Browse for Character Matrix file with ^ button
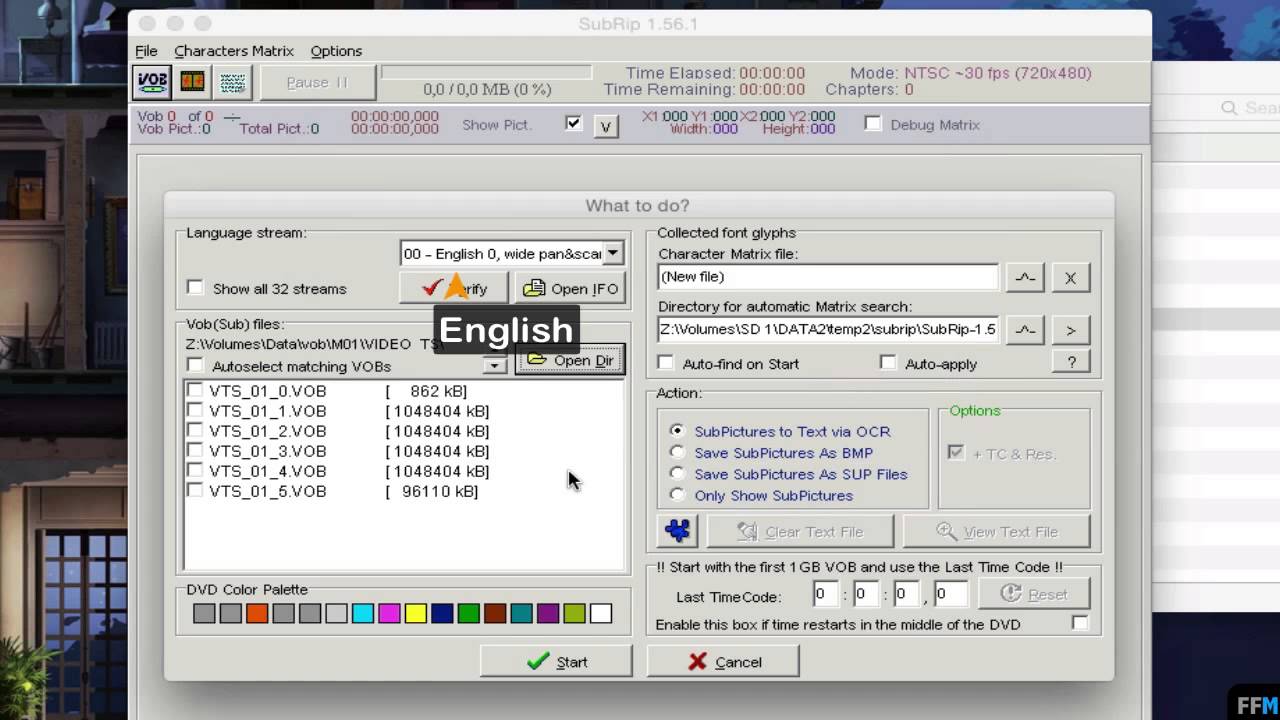Viewport: 1280px width, 720px height. (1025, 278)
